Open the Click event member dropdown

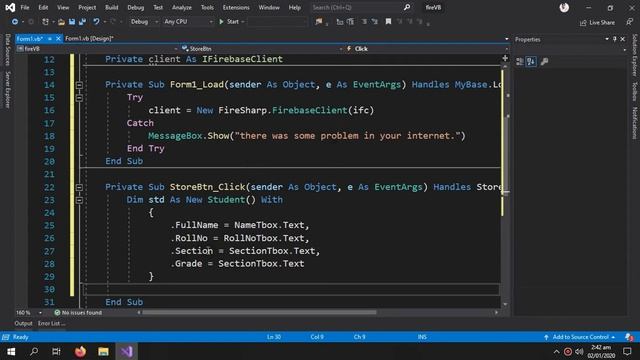coord(427,49)
